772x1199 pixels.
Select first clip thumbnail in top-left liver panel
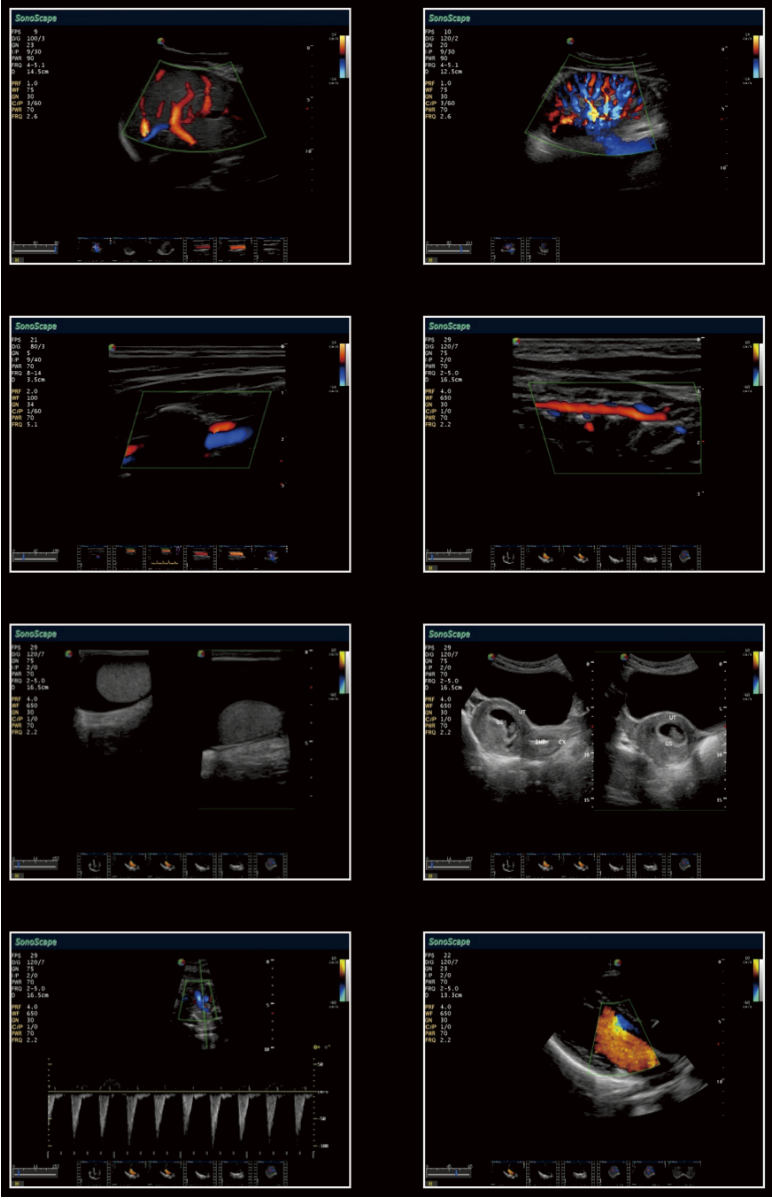93,245
